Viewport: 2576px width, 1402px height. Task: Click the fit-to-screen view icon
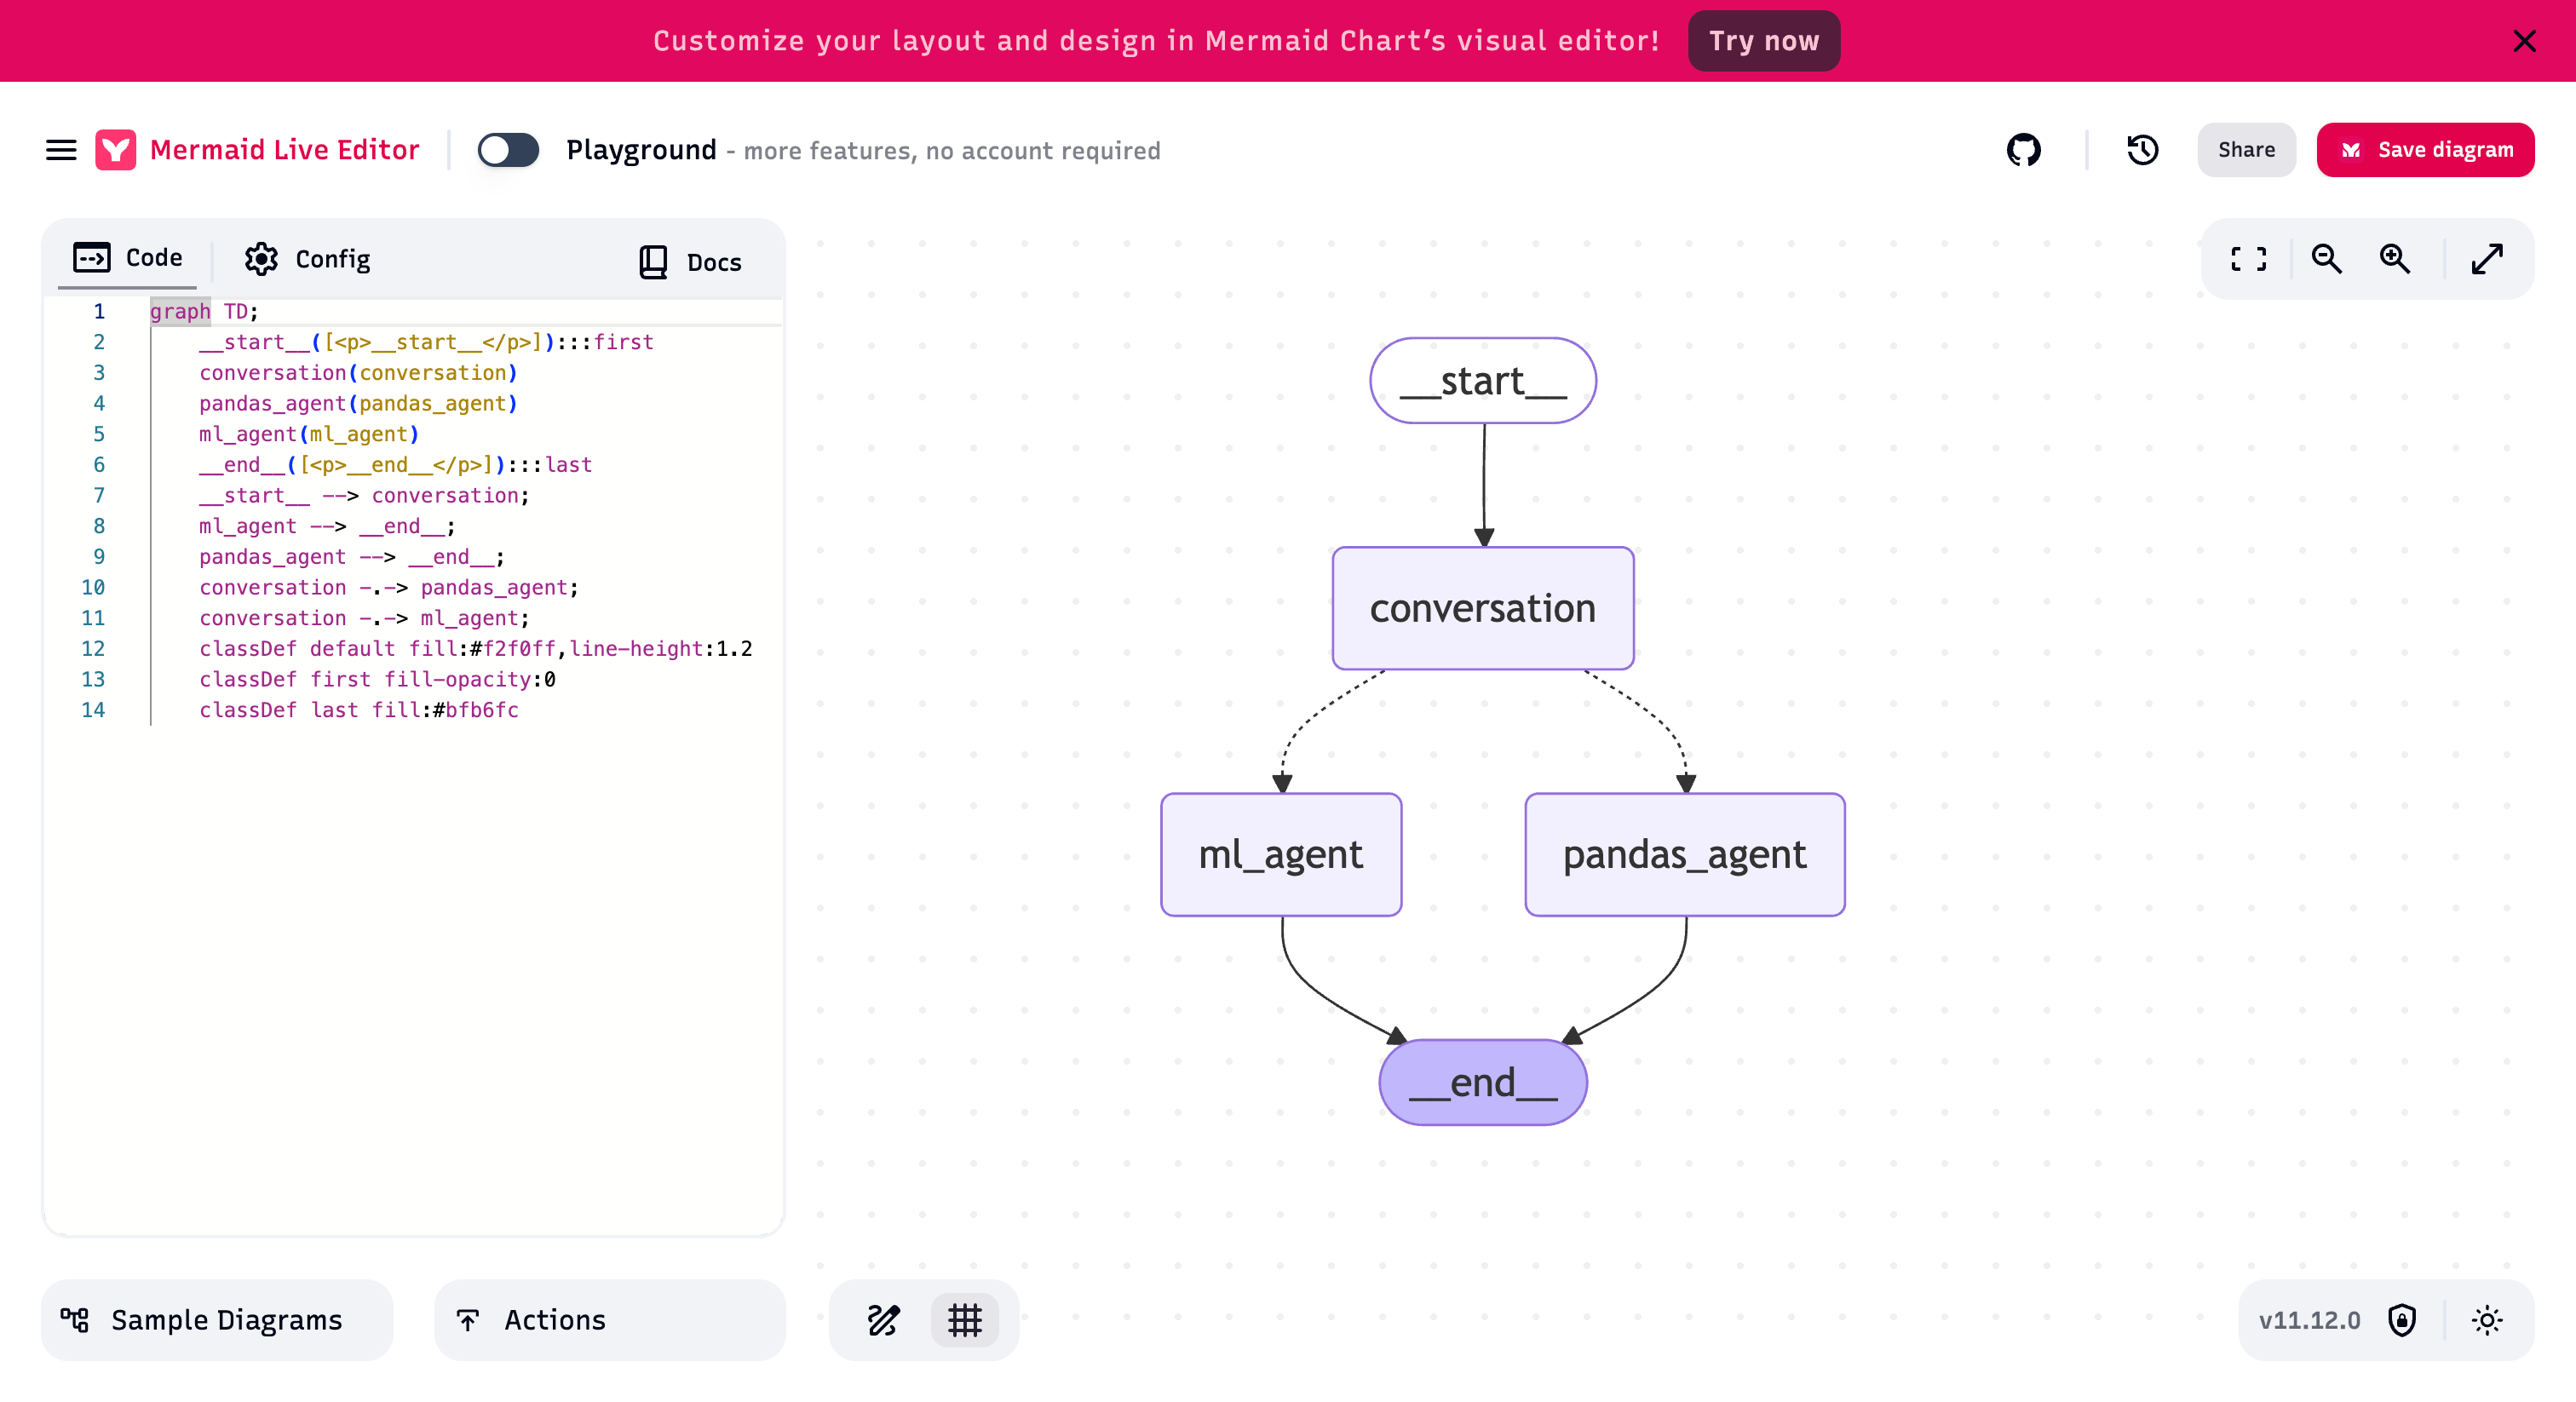(x=2248, y=259)
